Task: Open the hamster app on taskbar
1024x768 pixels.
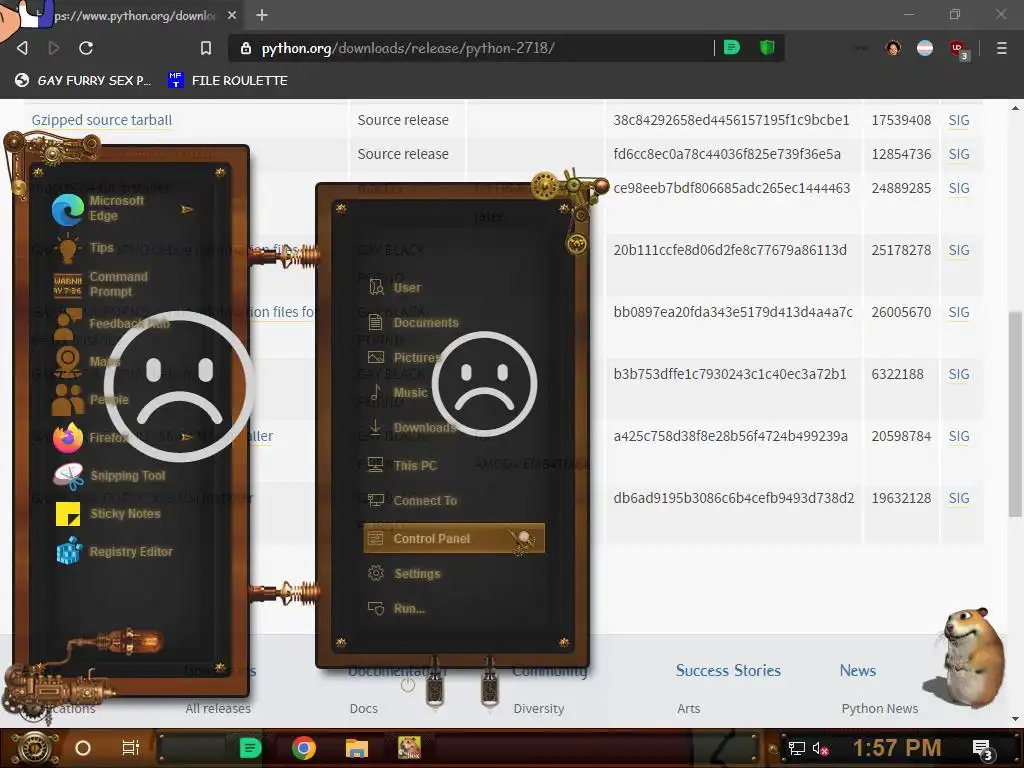Action: tap(409, 748)
